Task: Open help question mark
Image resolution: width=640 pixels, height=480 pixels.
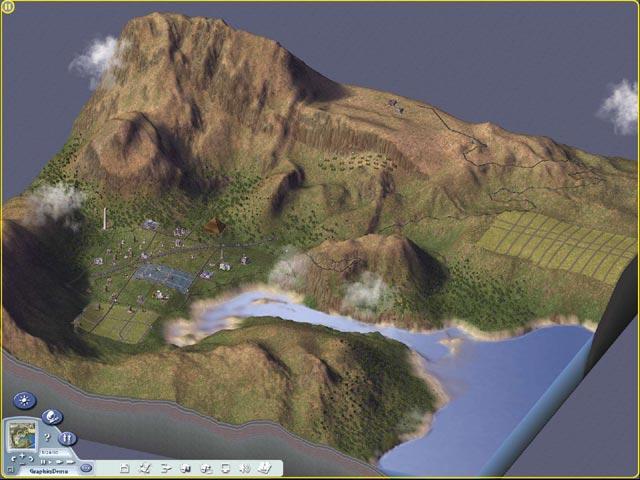Action: pos(47,438)
